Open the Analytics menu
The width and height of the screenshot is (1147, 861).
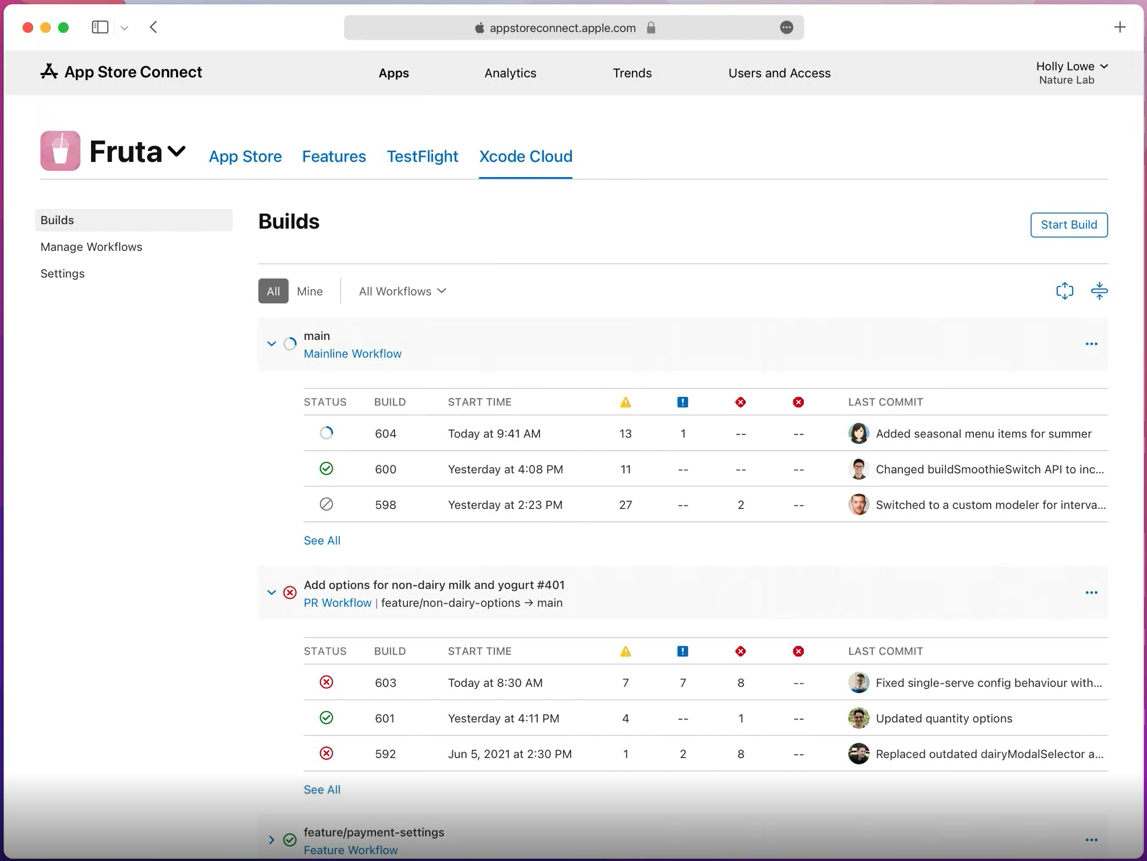[x=510, y=73]
